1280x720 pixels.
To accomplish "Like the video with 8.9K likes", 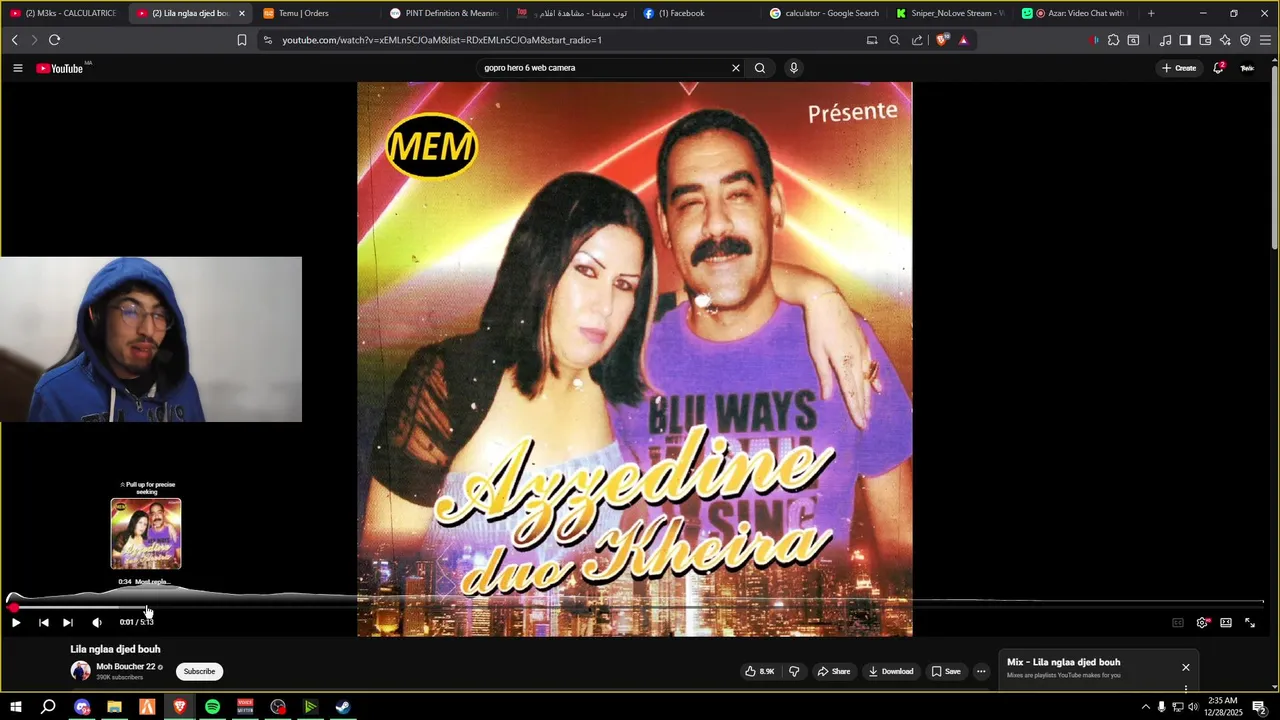I will [760, 671].
